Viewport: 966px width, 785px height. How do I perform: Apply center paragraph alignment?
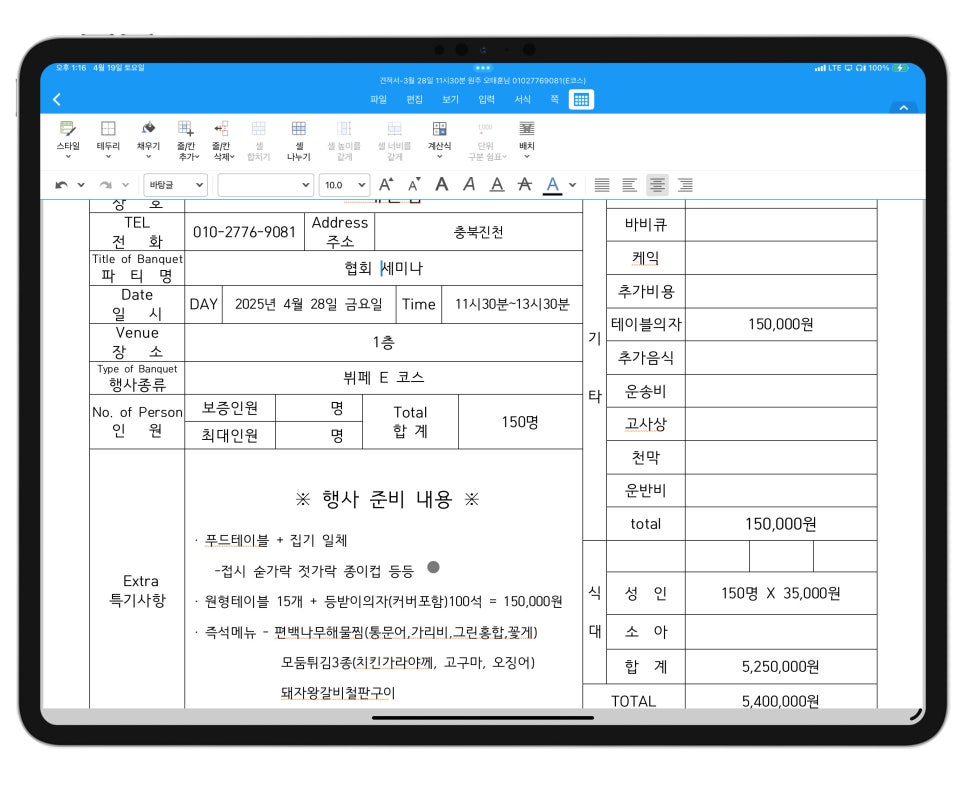[x=657, y=185]
